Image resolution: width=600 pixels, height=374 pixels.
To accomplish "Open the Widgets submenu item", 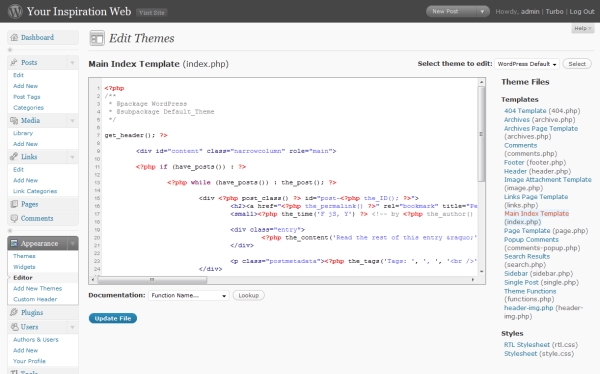I will pos(24,267).
